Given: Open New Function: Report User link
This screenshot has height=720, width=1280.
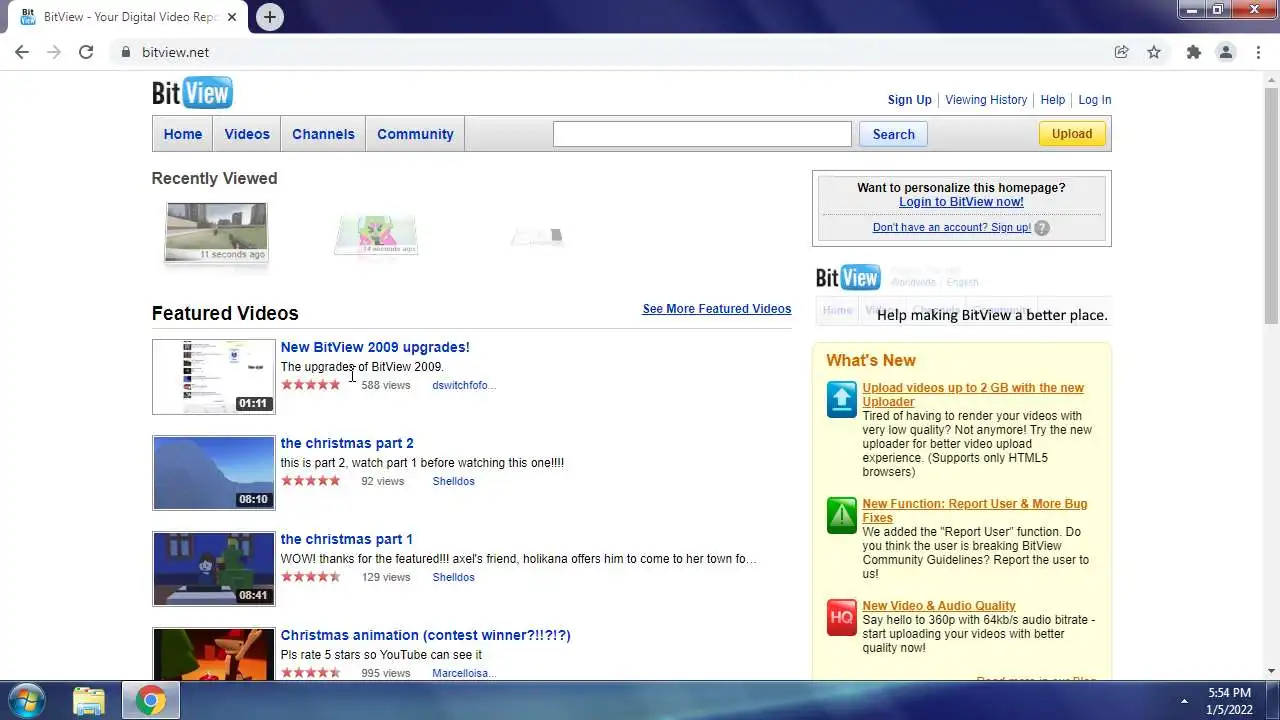Looking at the screenshot, I should click(975, 511).
